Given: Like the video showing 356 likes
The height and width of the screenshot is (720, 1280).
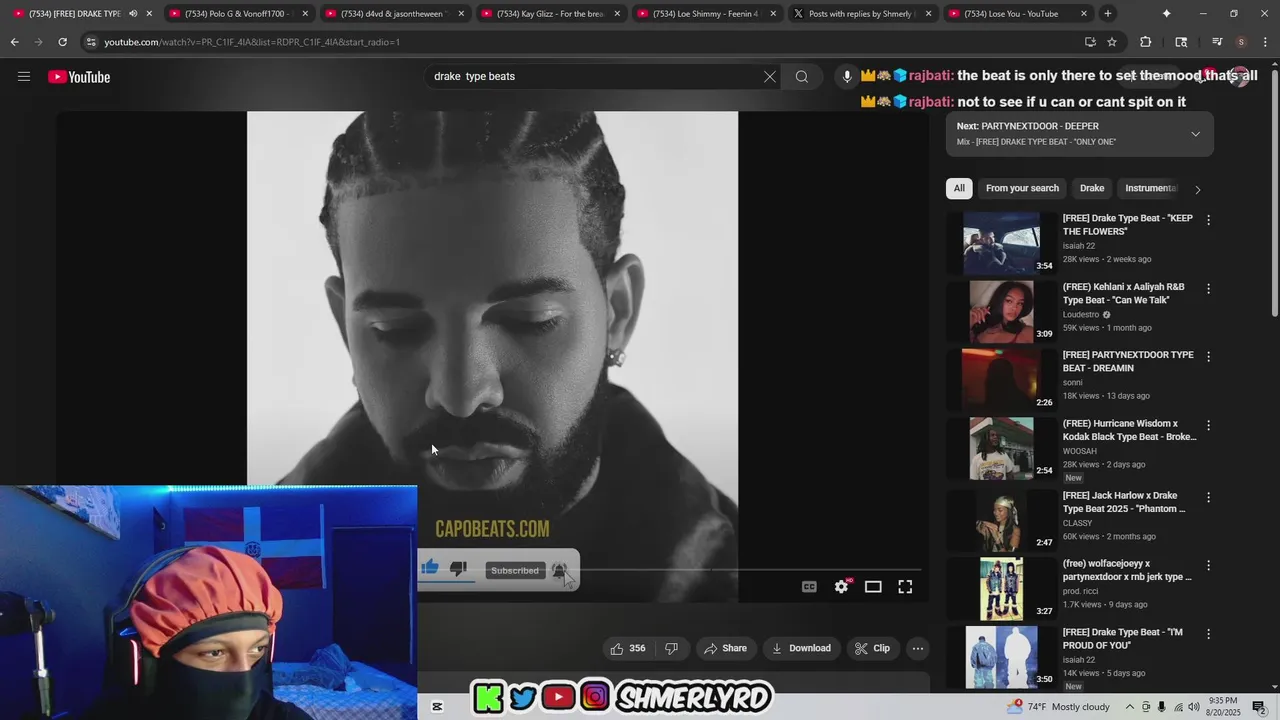Looking at the screenshot, I should [x=628, y=648].
